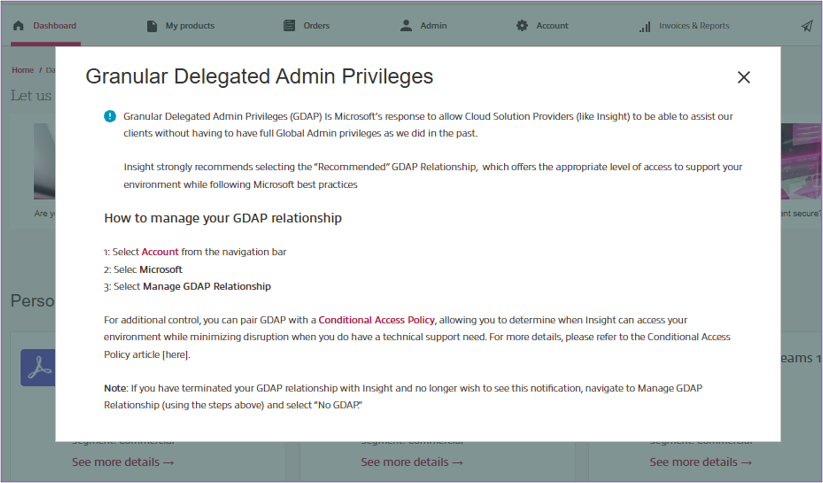Click the Manage GDAP Relationship text in step 3
Screen dimensions: 823x483
click(207, 287)
